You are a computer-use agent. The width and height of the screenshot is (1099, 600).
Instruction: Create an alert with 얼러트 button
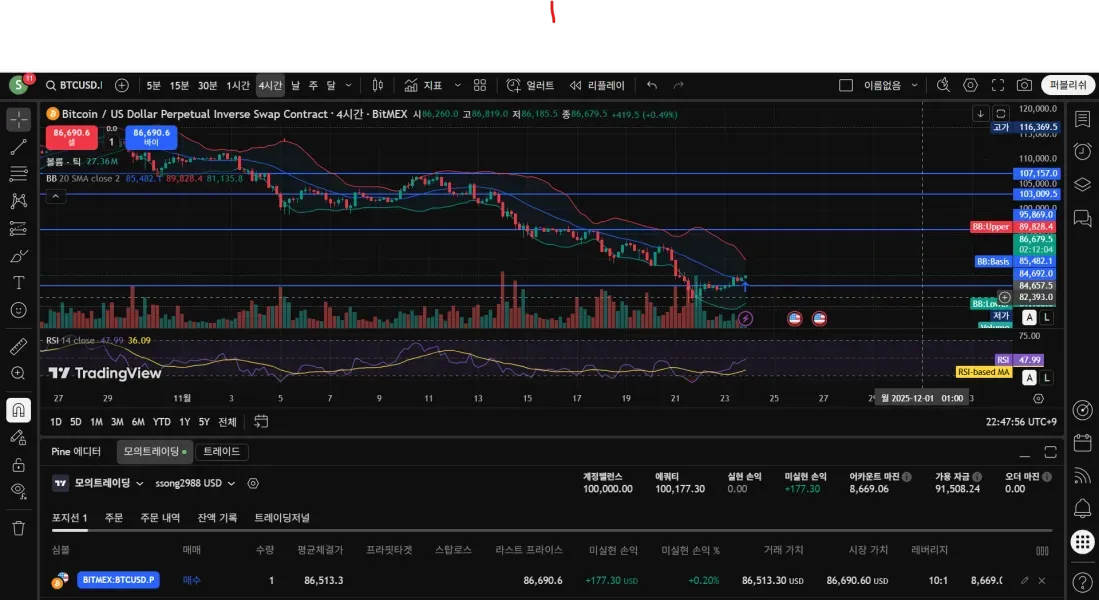(x=530, y=86)
